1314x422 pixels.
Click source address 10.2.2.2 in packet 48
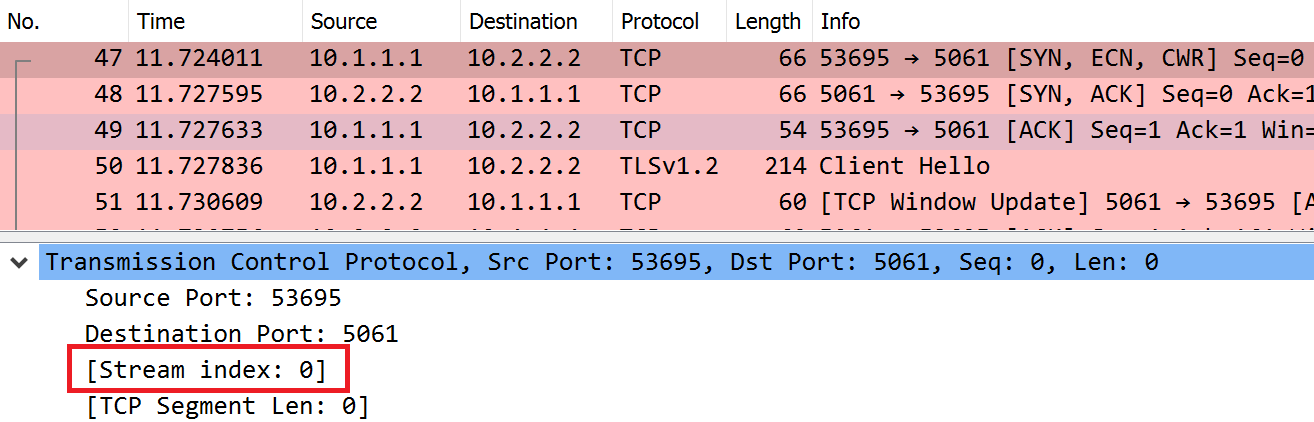click(x=366, y=94)
